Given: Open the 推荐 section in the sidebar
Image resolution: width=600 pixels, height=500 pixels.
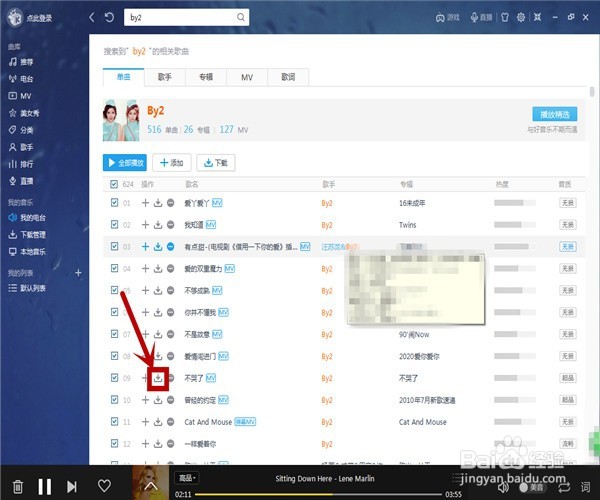Looking at the screenshot, I should click(21, 62).
